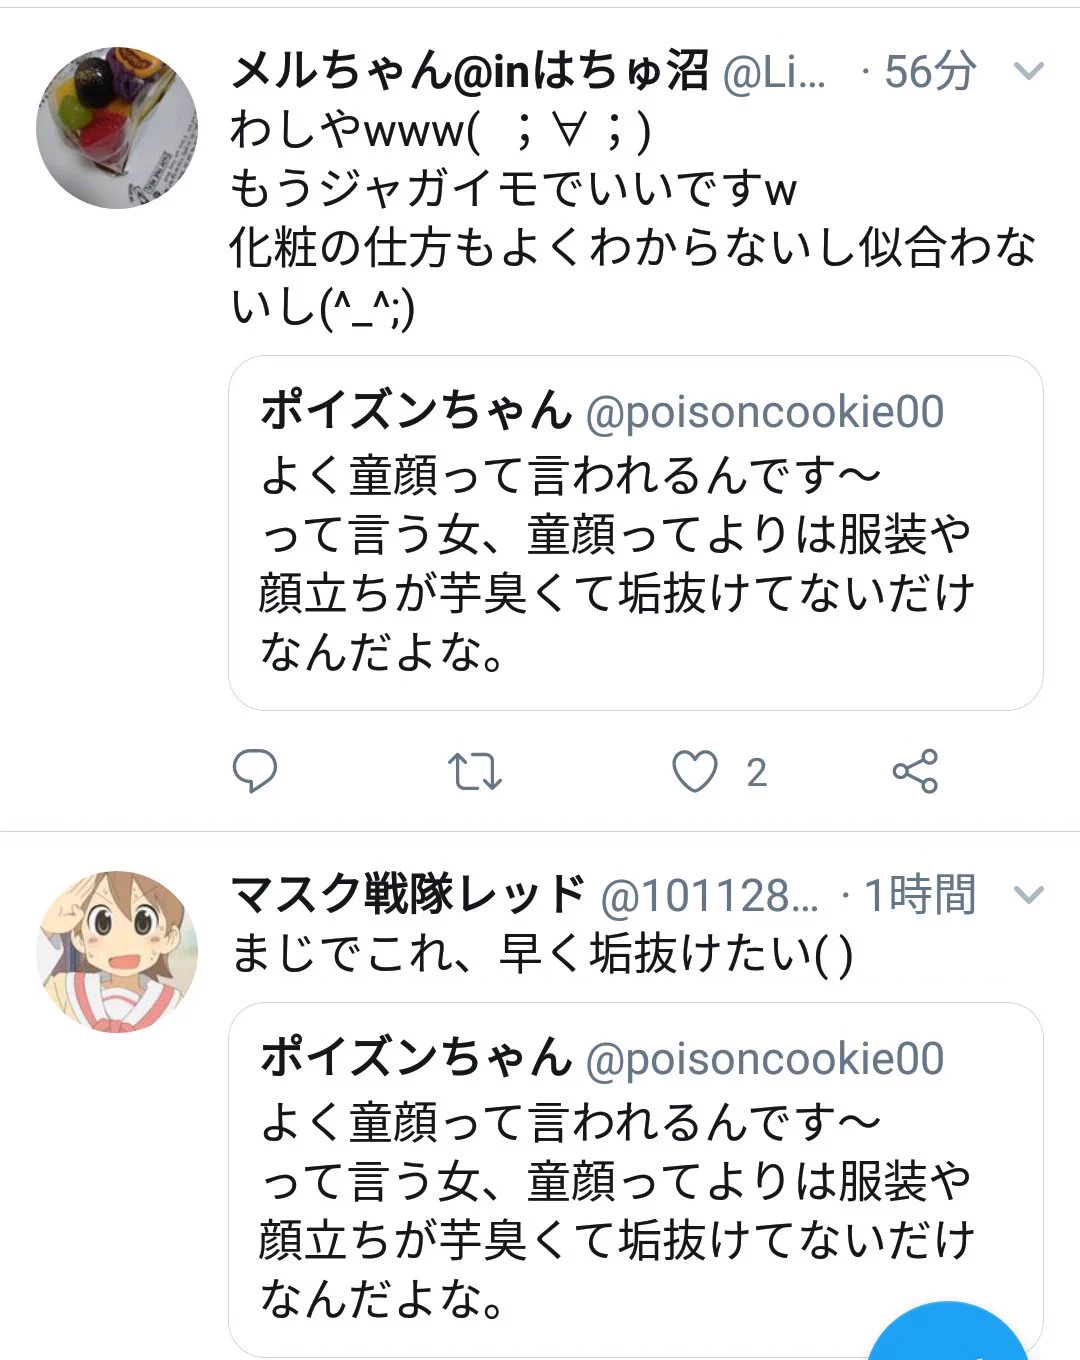Image resolution: width=1080 pixels, height=1360 pixels.
Task: Tap the @101128... handle of マスク戦隊レッド
Action: coord(709,895)
